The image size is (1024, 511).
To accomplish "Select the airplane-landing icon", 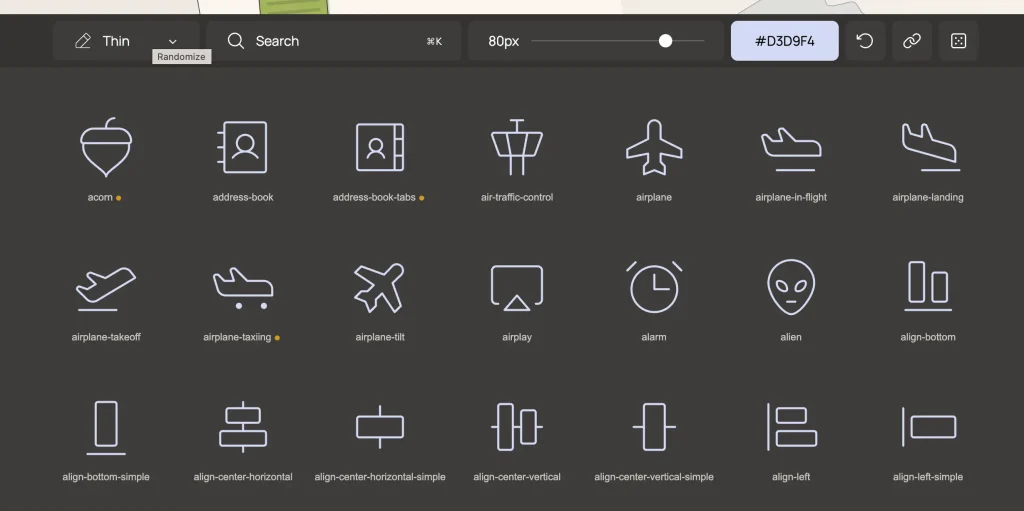I will 928,147.
